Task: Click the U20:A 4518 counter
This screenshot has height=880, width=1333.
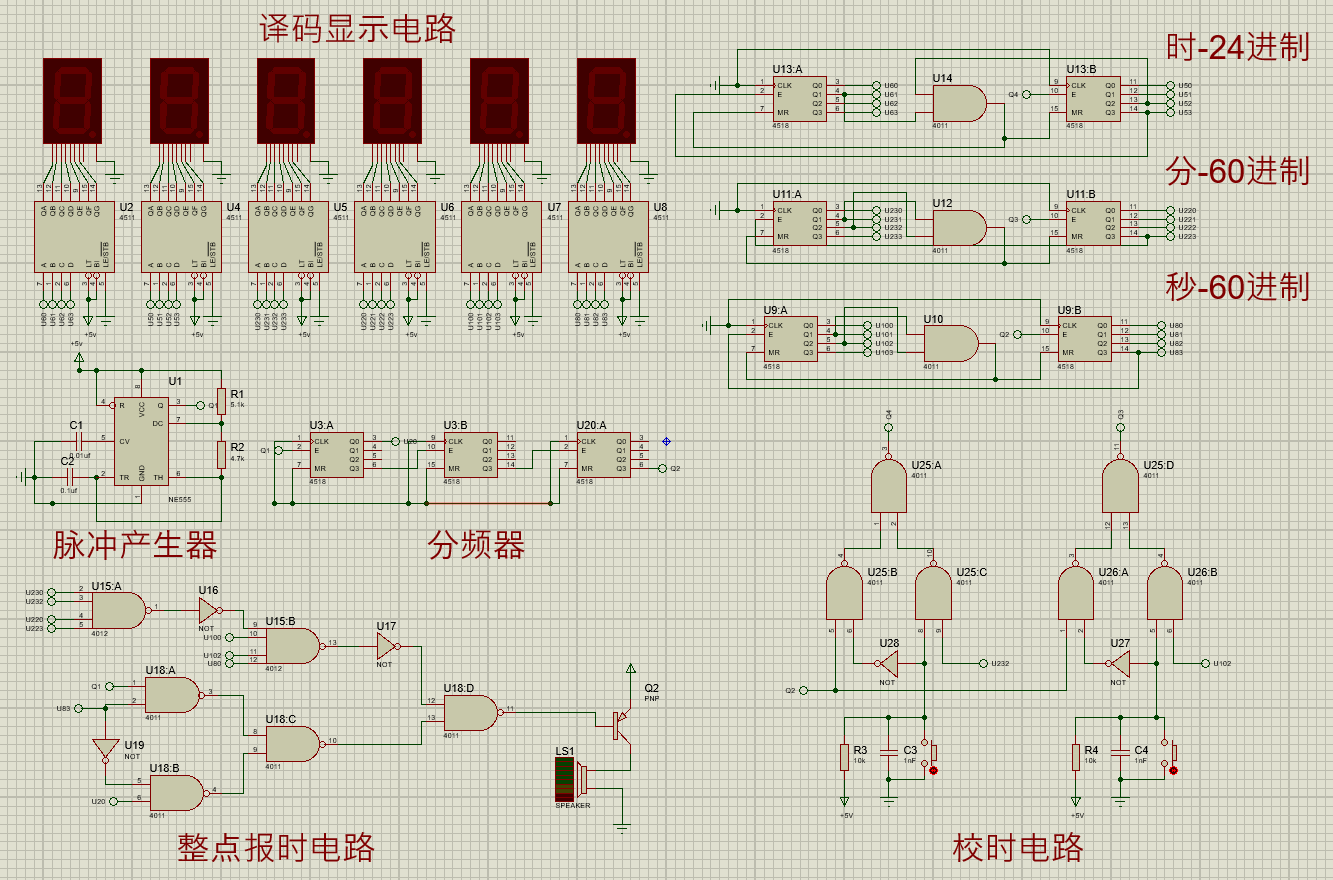Action: click(x=604, y=455)
